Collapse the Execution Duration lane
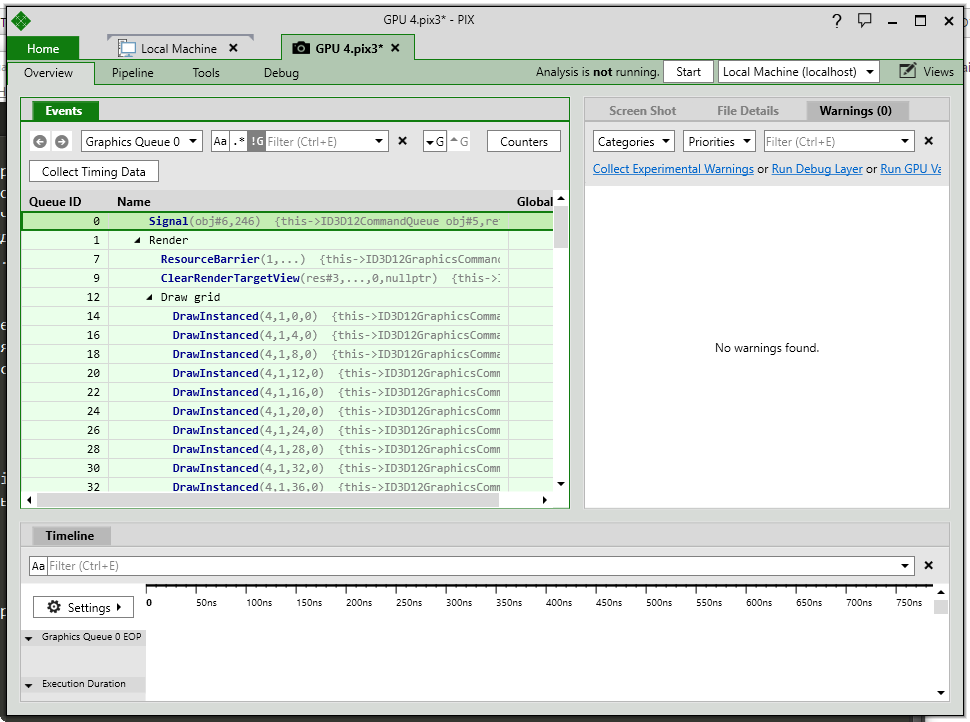 pyautogui.click(x=28, y=685)
